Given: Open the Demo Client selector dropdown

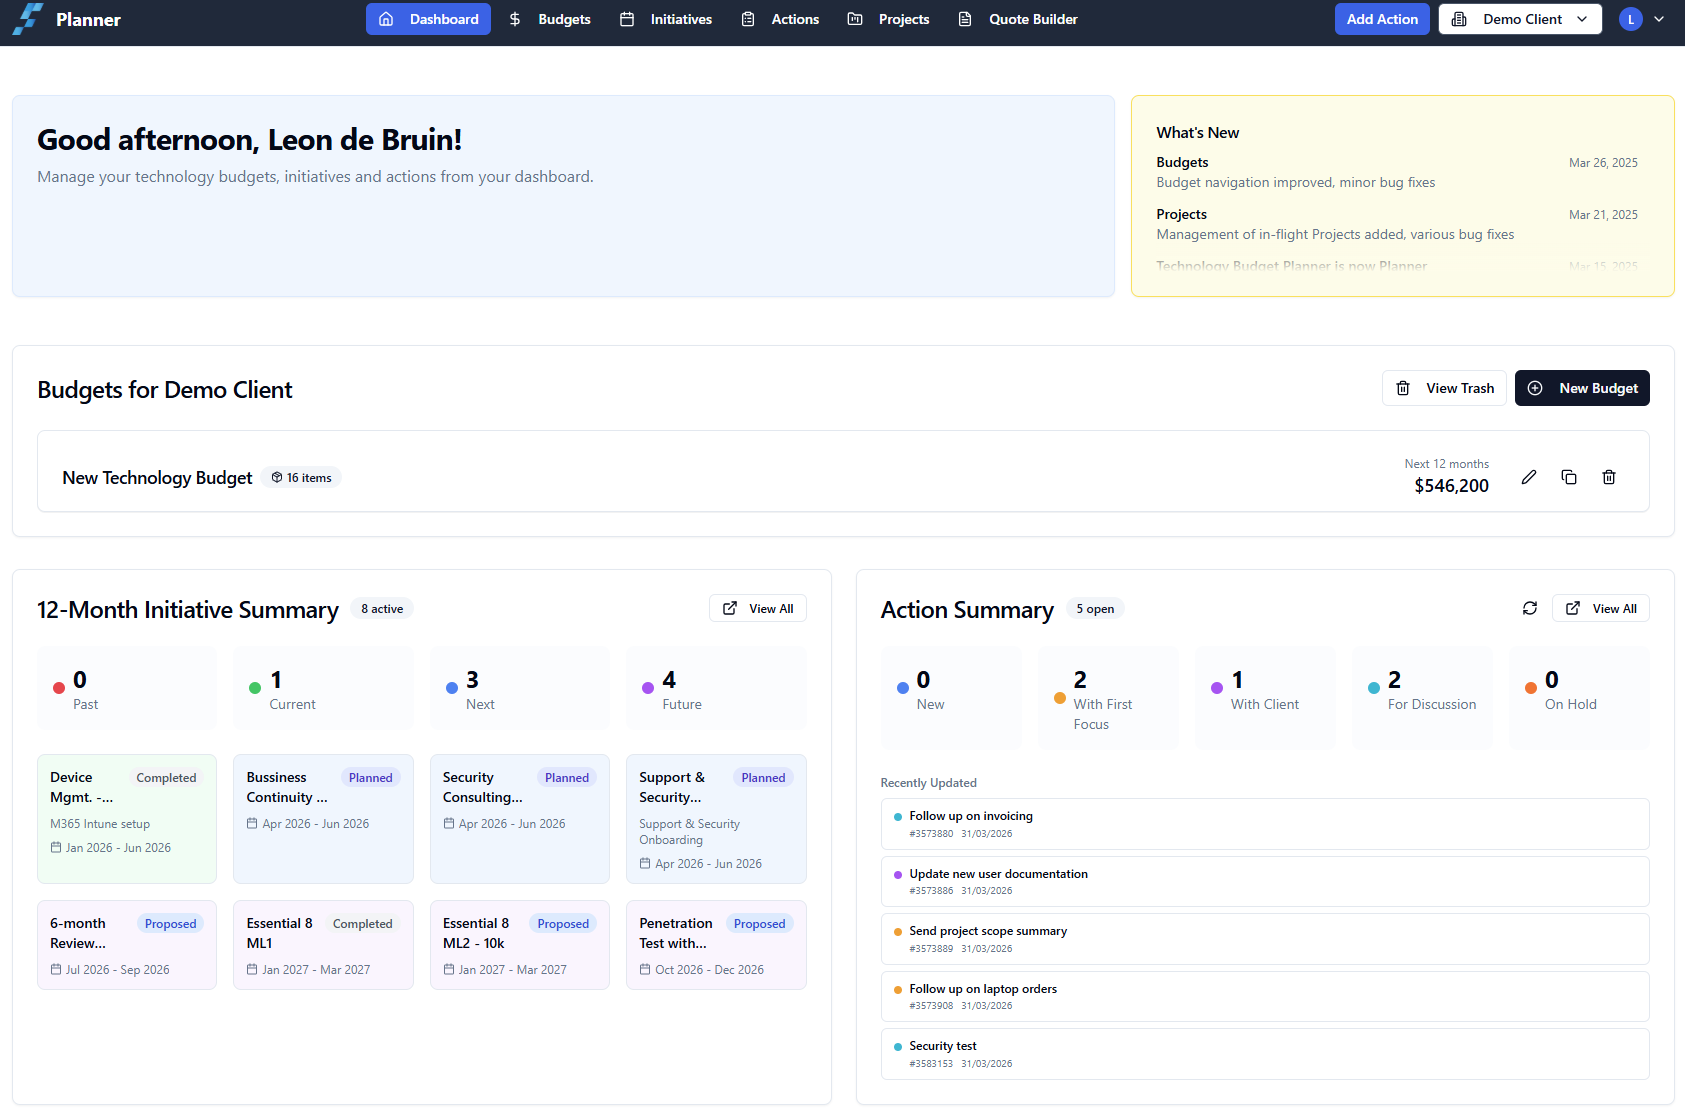Looking at the screenshot, I should pyautogui.click(x=1519, y=19).
